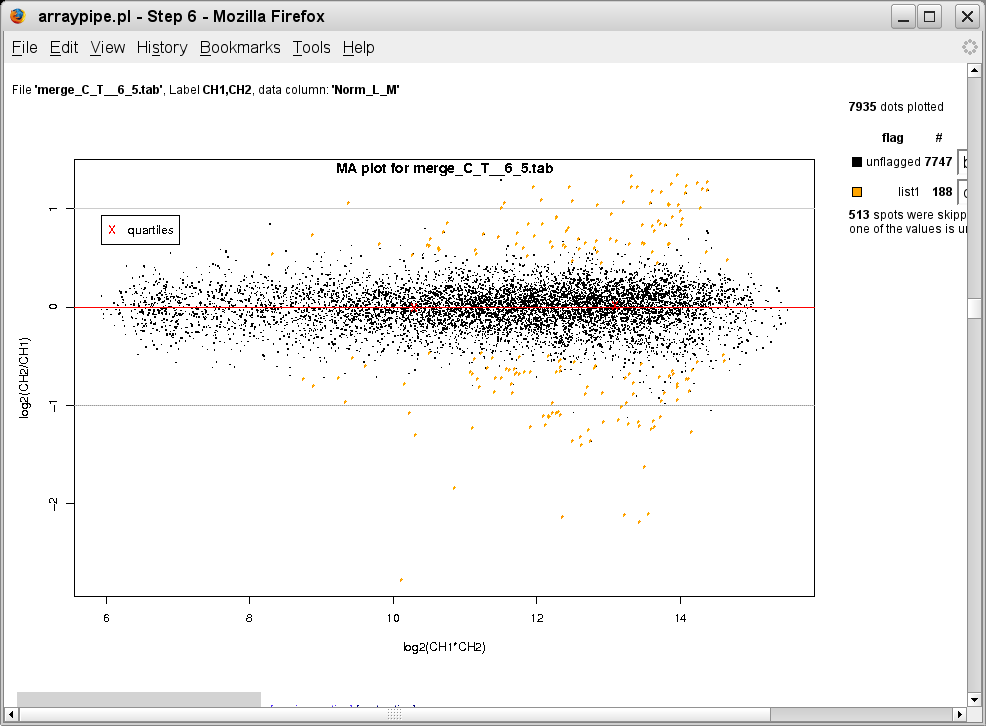This screenshot has height=726, width=986.
Task: Click the 'unflagged 7747' label
Action: (909, 162)
